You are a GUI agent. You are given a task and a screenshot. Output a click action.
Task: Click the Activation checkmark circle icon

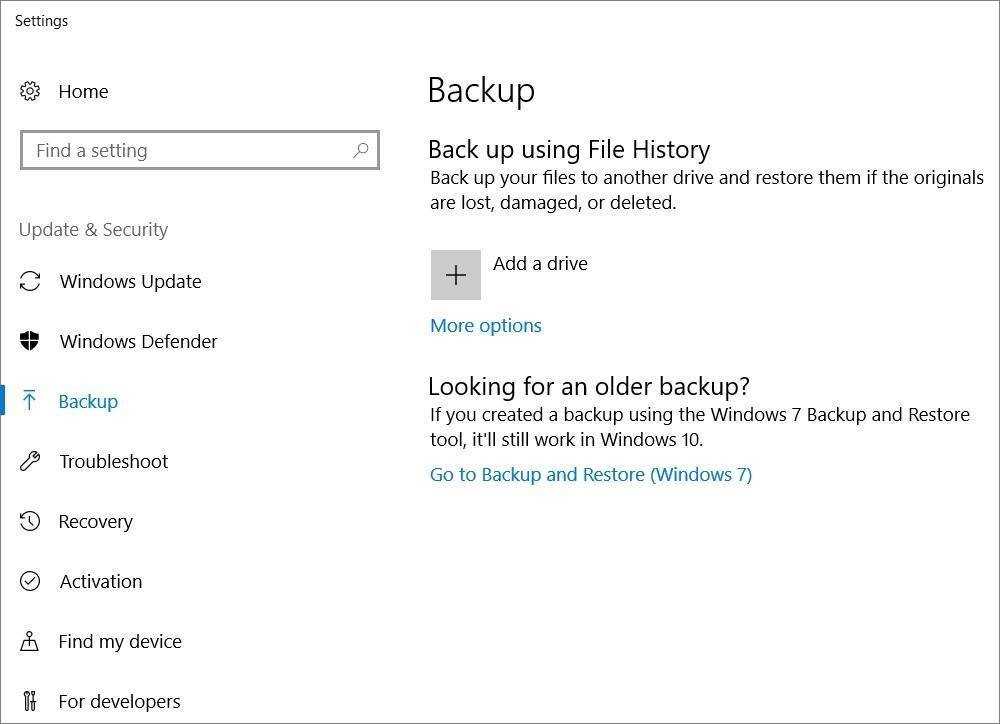pos(30,582)
